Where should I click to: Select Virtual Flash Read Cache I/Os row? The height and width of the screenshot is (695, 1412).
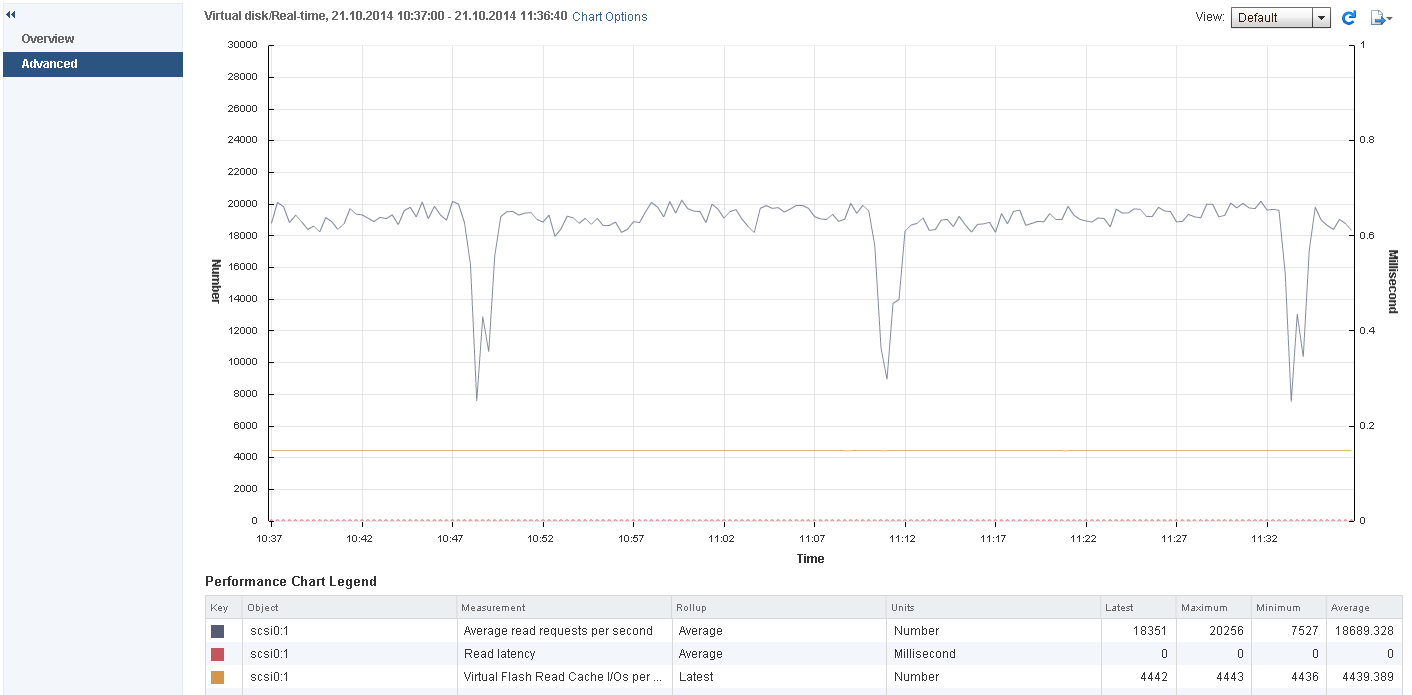coord(804,677)
